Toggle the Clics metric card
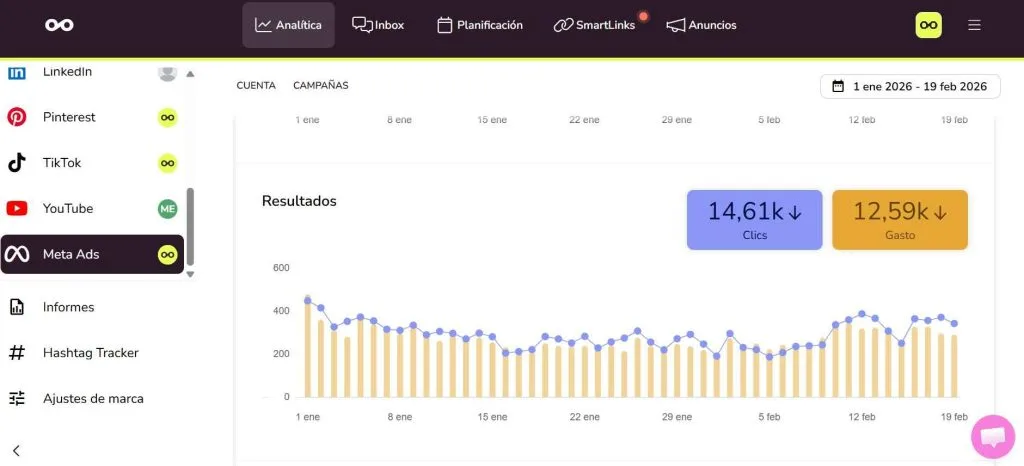 [754, 220]
